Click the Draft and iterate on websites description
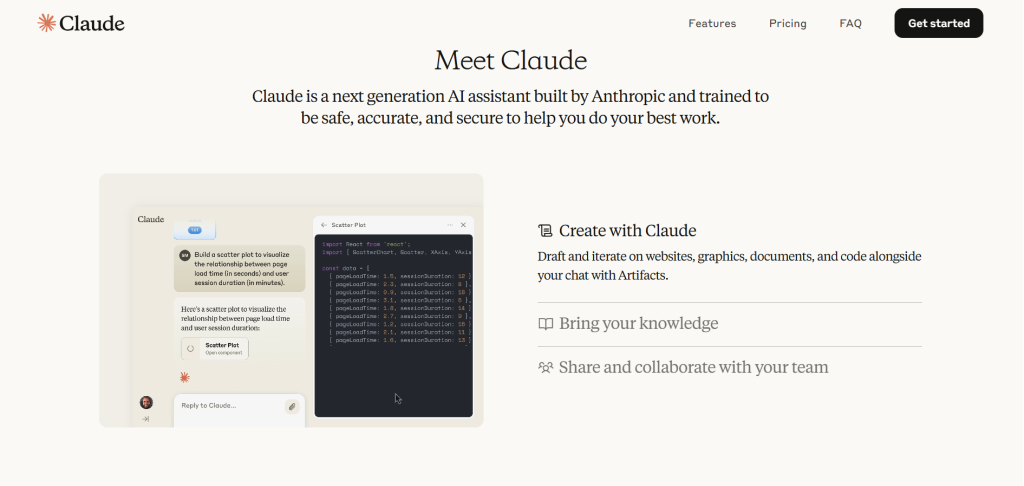 [729, 266]
